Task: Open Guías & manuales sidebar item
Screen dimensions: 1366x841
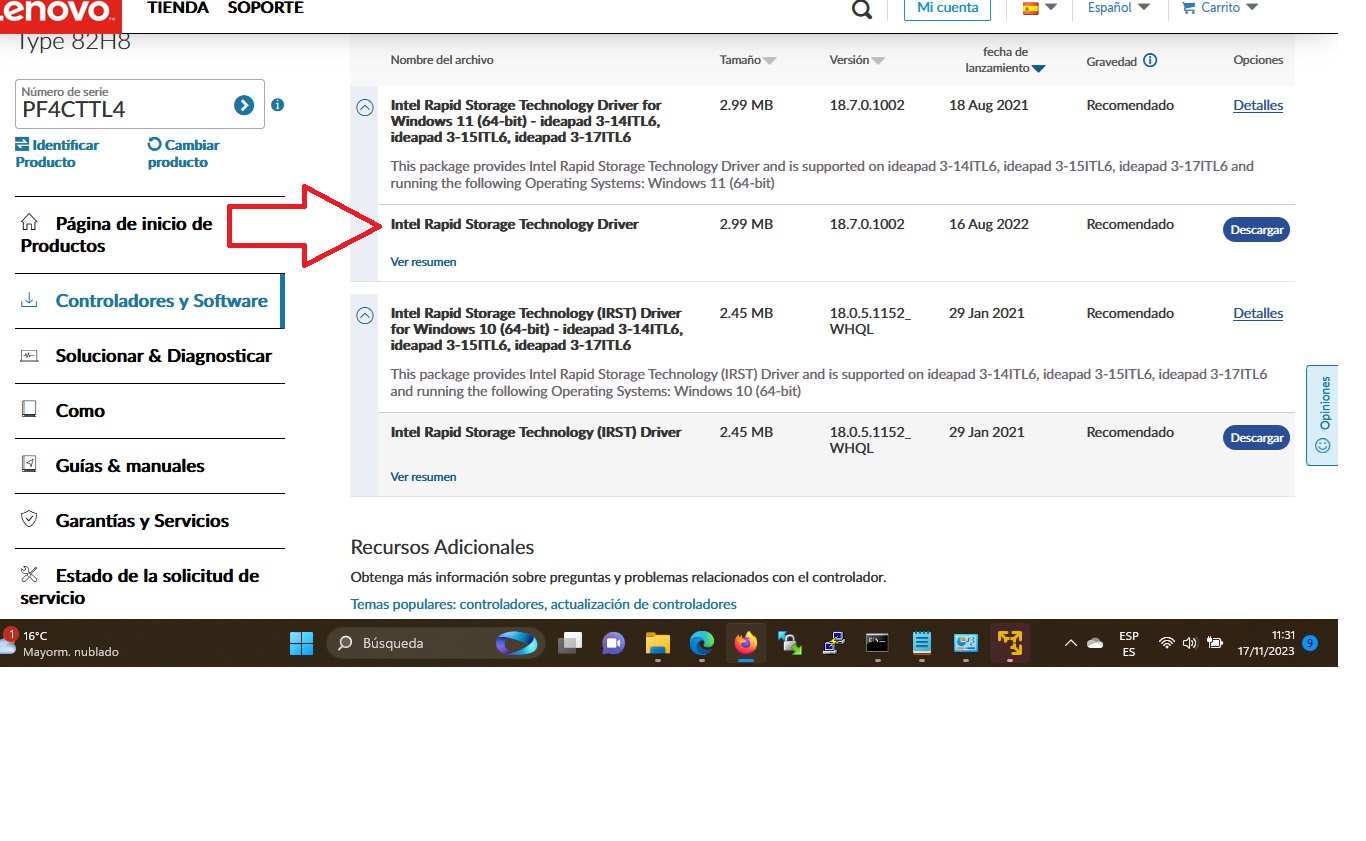Action: pos(130,466)
